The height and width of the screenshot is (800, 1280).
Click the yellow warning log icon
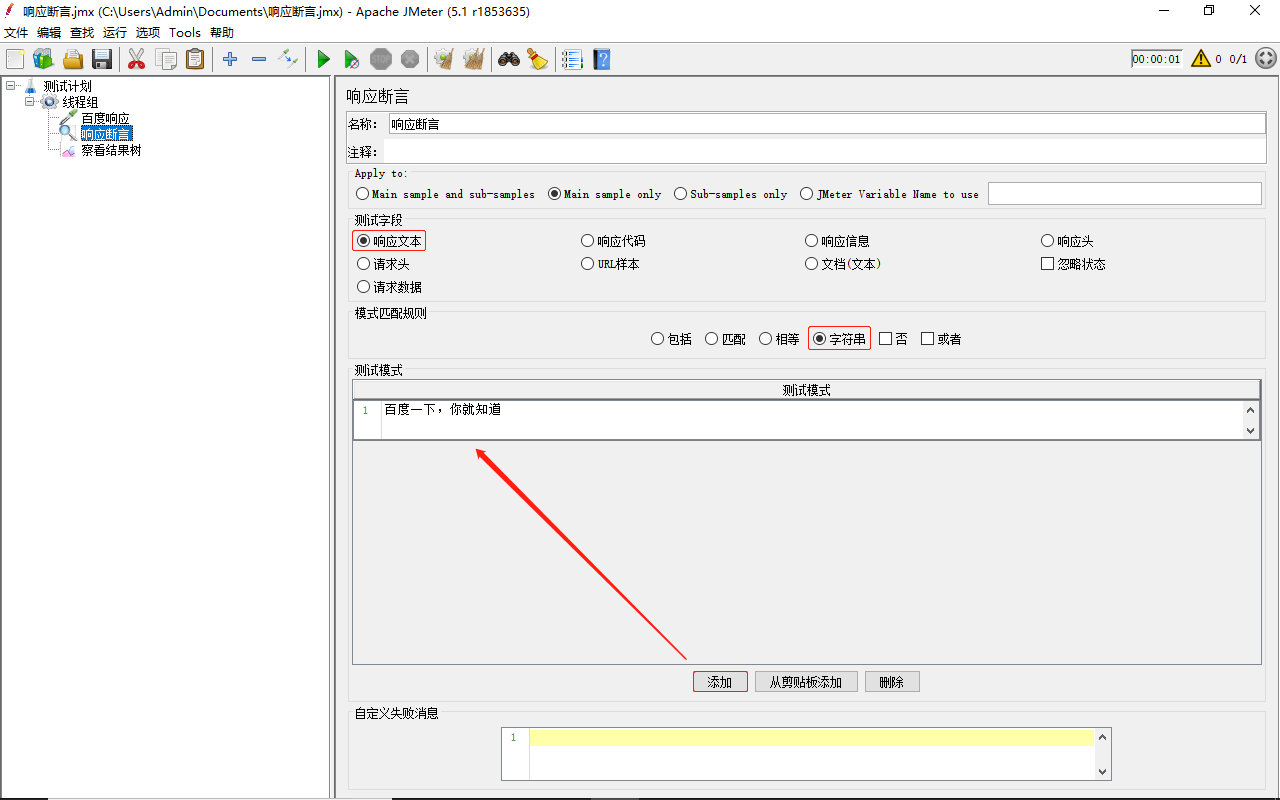(x=1201, y=59)
